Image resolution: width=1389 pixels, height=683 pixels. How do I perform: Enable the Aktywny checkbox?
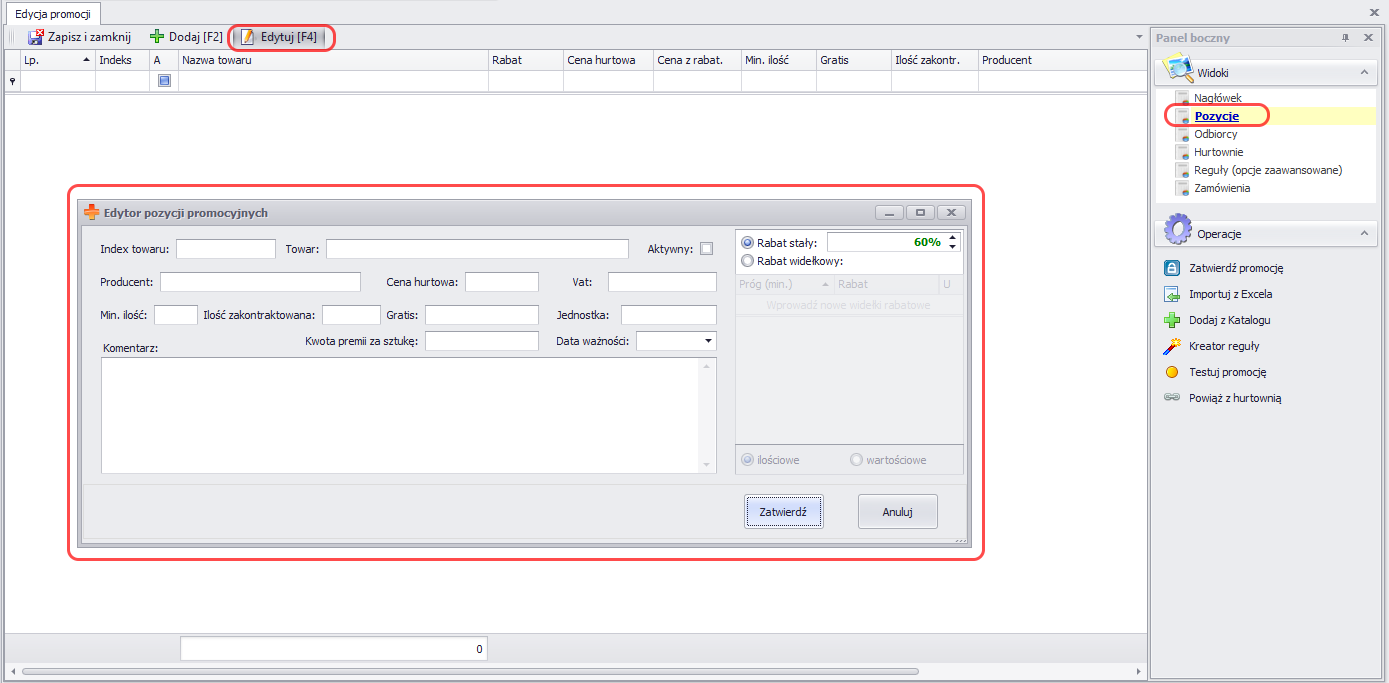click(x=707, y=249)
